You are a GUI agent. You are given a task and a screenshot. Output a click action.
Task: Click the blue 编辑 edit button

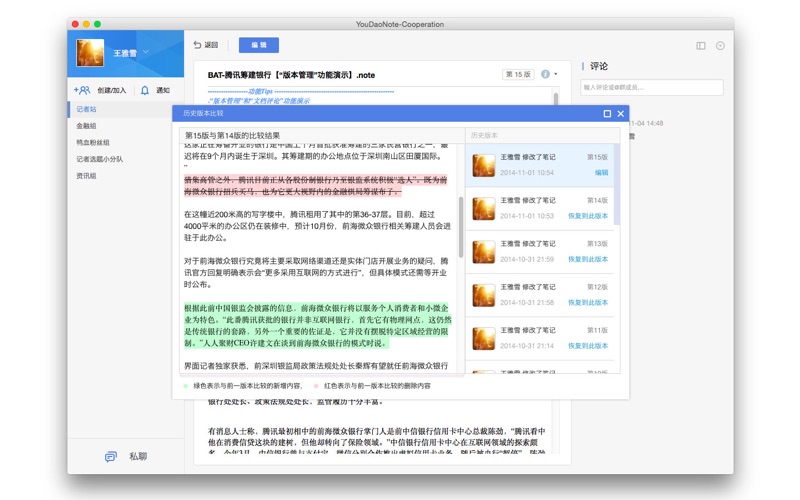pos(259,45)
